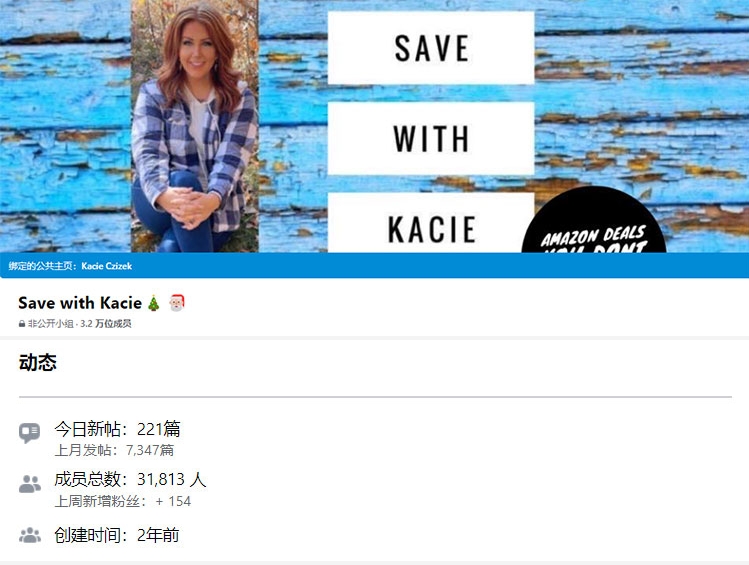Click the group creation time icon
Screen dimensions: 749x565
pos(30,535)
